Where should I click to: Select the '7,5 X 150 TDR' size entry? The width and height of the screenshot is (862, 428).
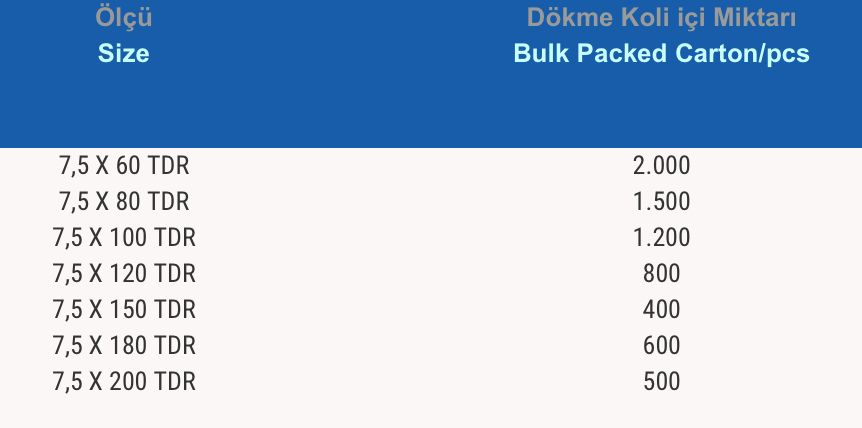[x=124, y=310]
